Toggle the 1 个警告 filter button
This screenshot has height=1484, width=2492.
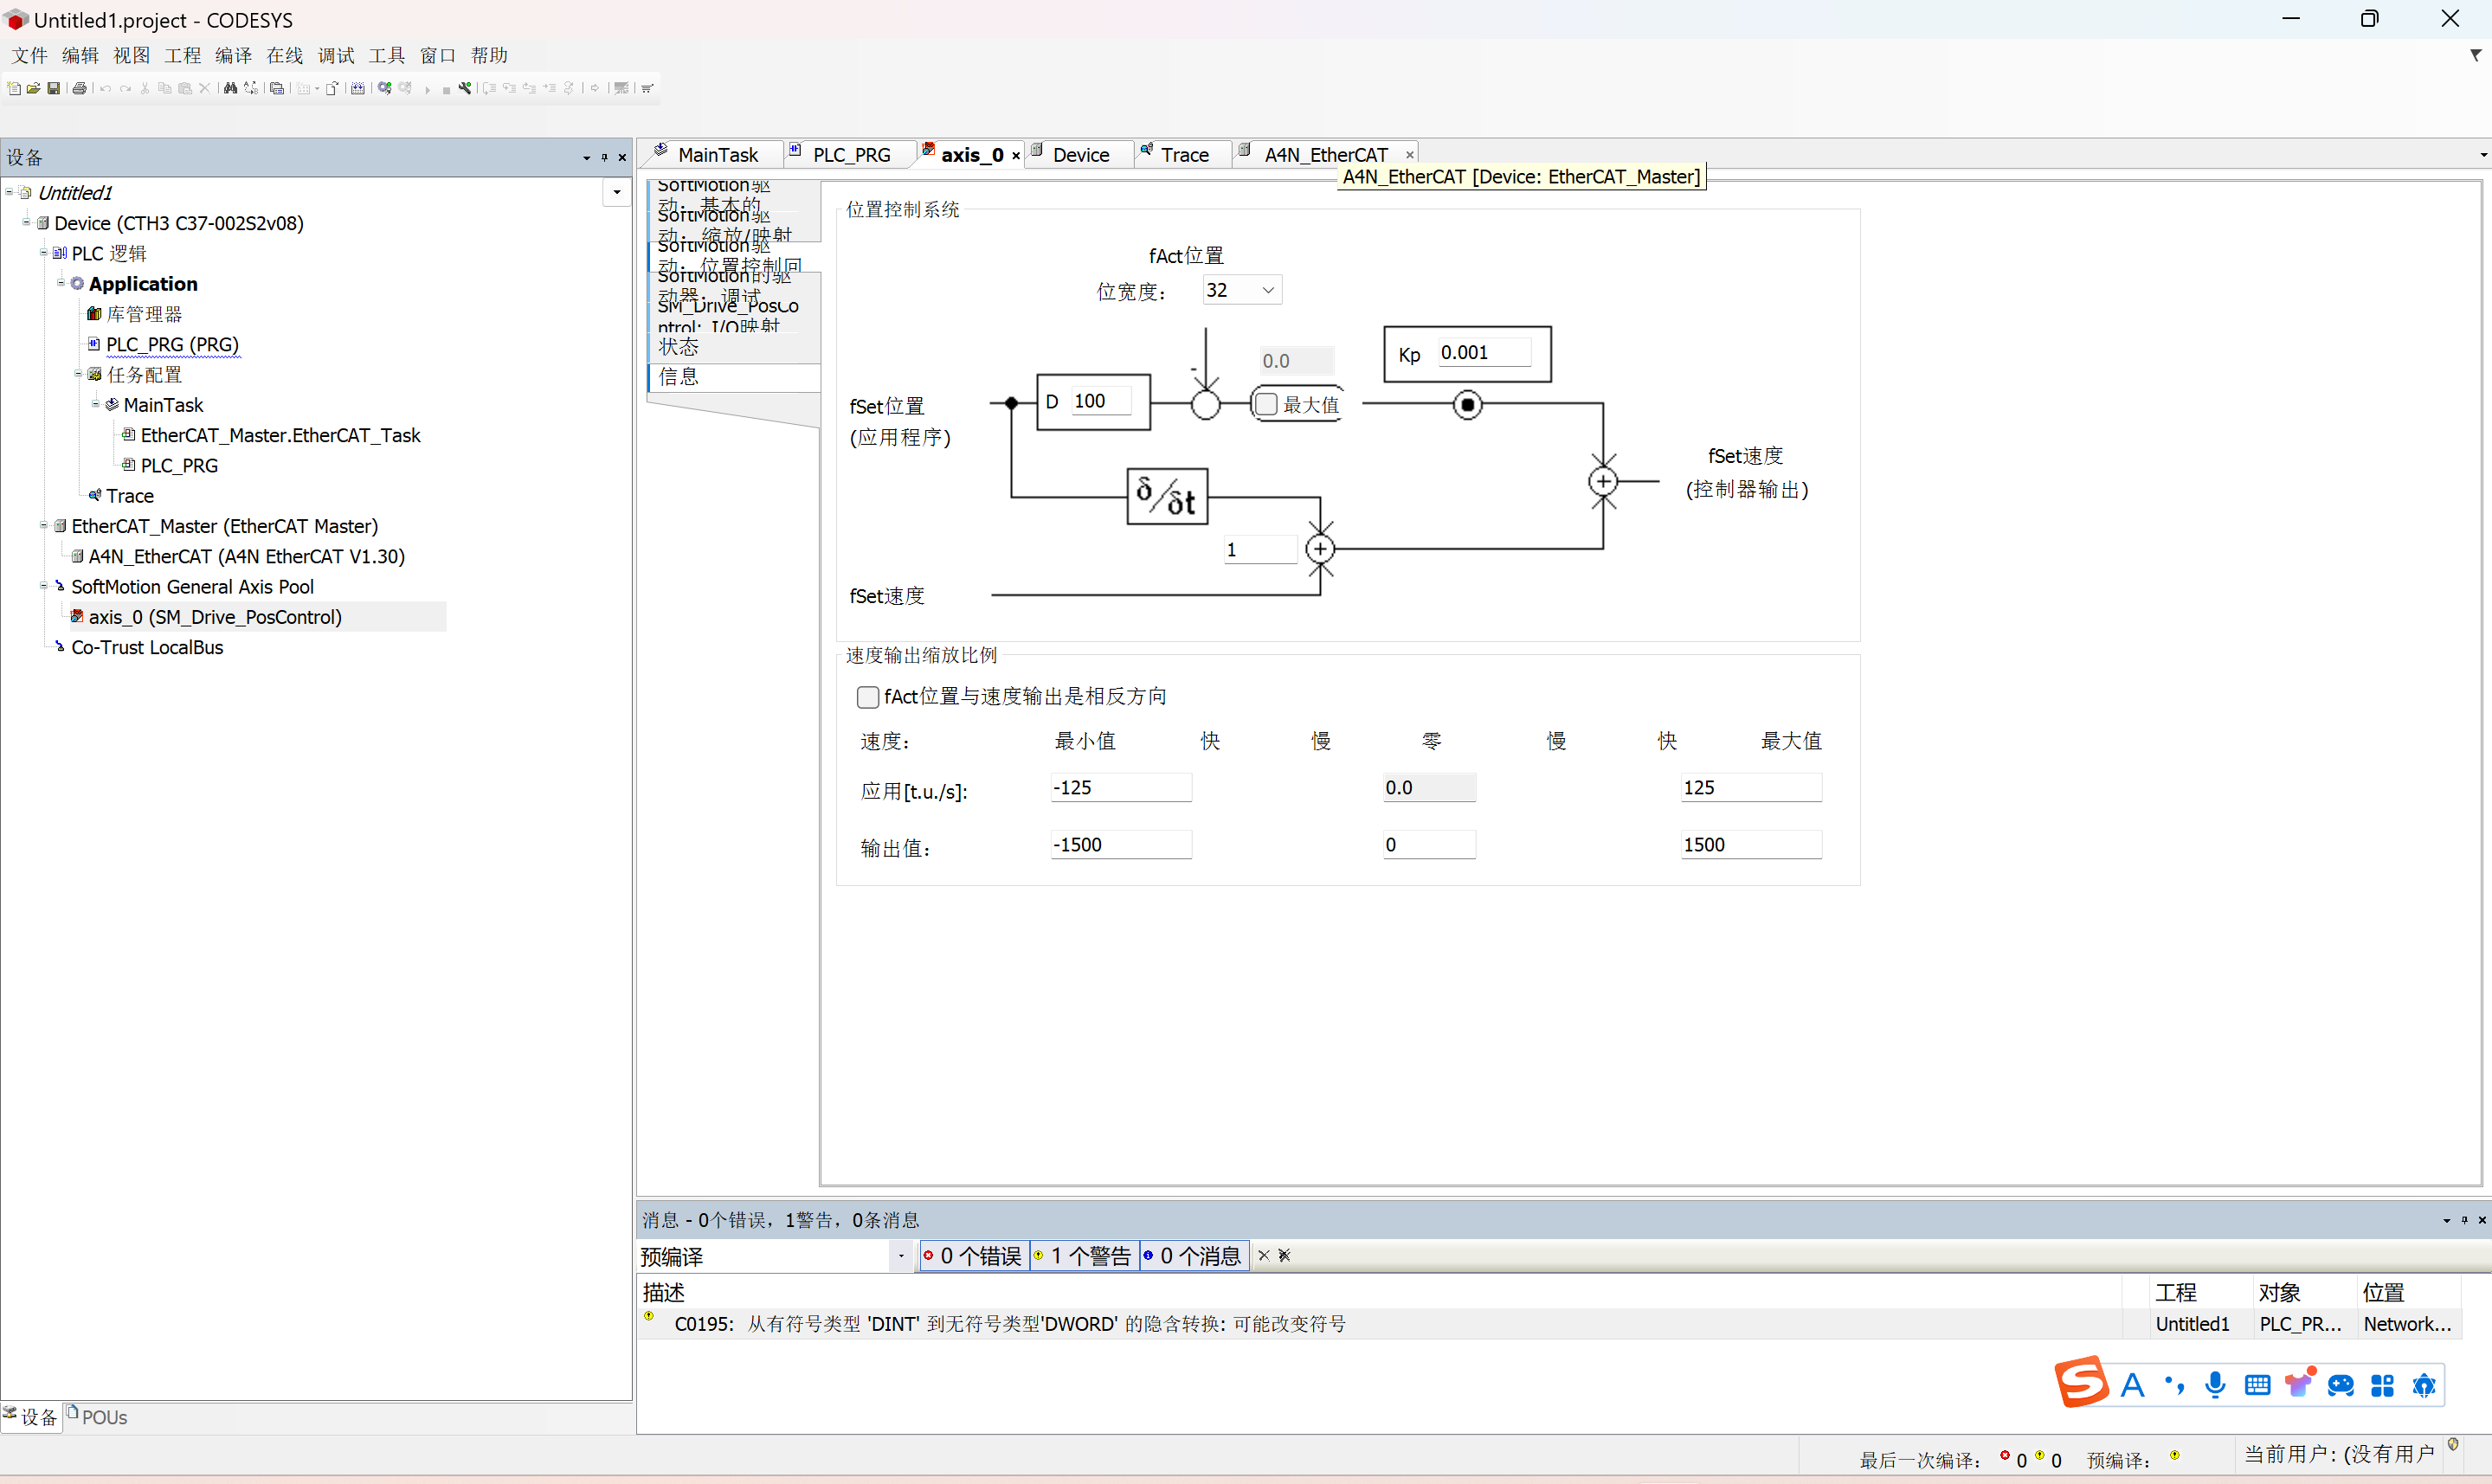pos(1083,1256)
